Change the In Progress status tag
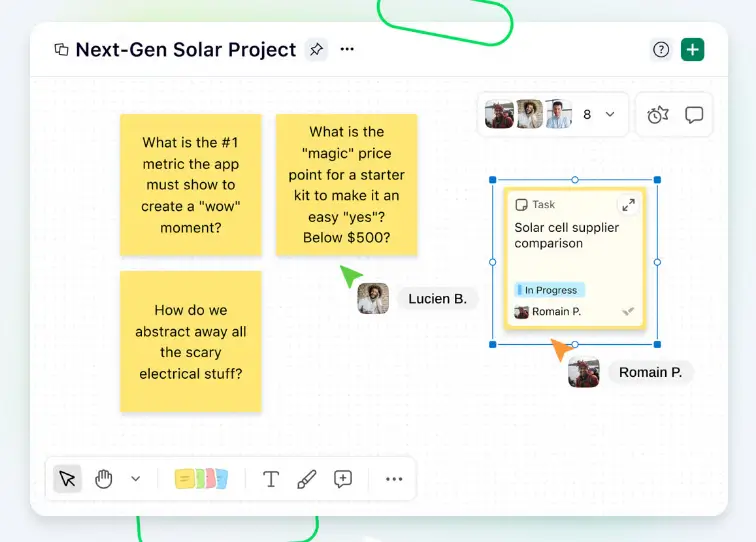The width and height of the screenshot is (756, 542). (x=550, y=290)
